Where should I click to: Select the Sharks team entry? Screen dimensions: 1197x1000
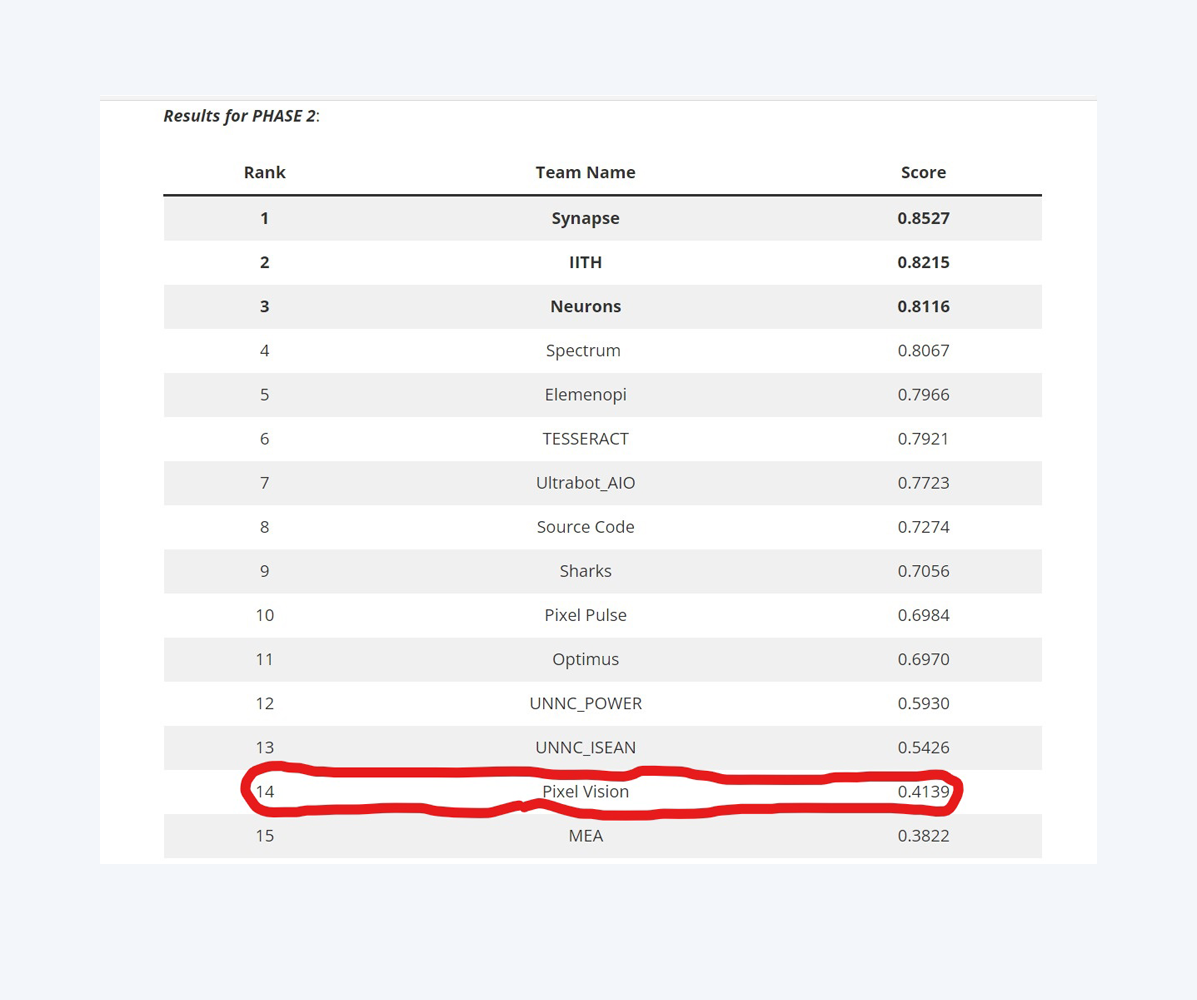585,571
